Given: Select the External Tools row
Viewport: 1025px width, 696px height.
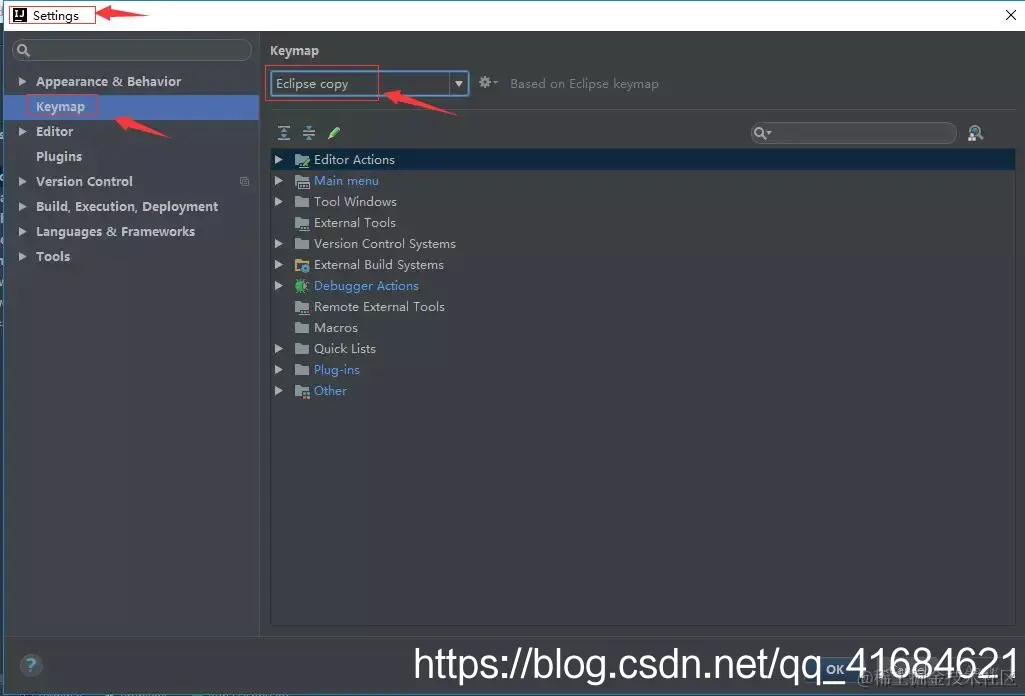Looking at the screenshot, I should coord(643,223).
